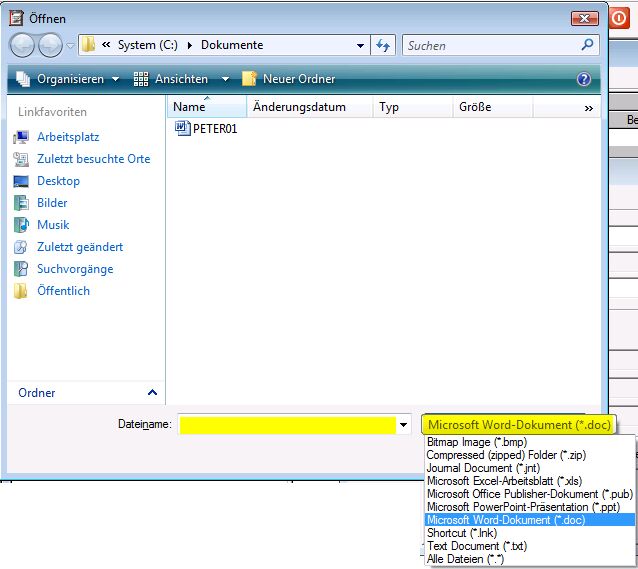Open recent pages dropdown beside navigation arrows
638x569 pixels.
70,46
